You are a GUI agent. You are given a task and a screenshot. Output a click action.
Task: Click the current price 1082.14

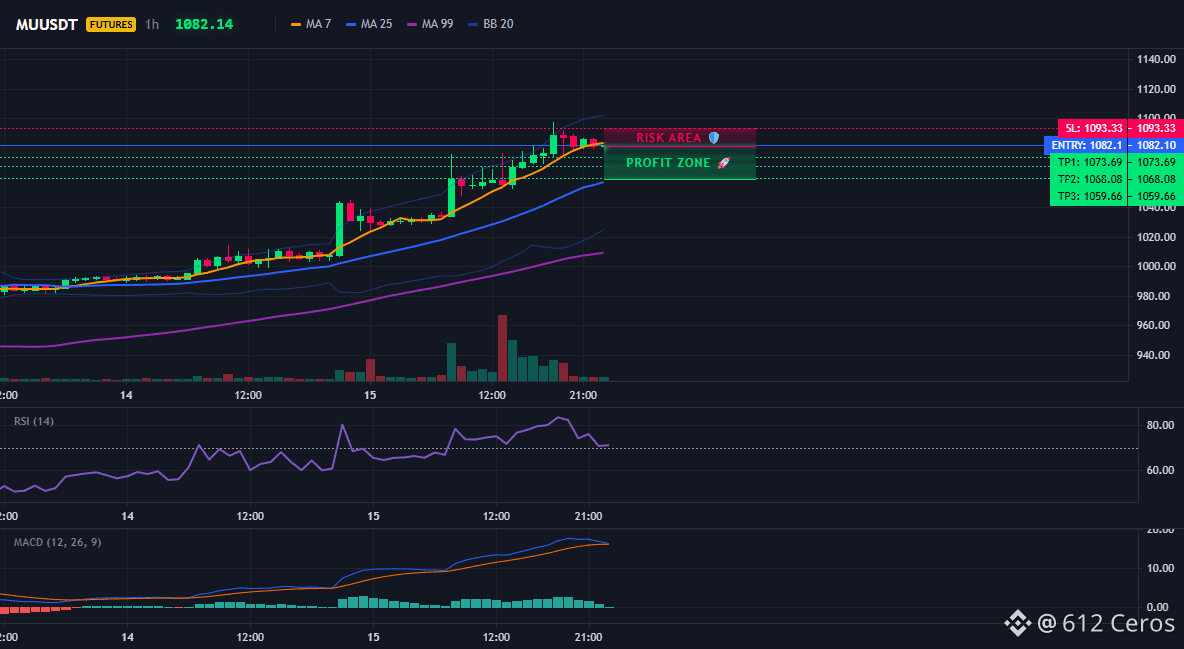(x=204, y=24)
